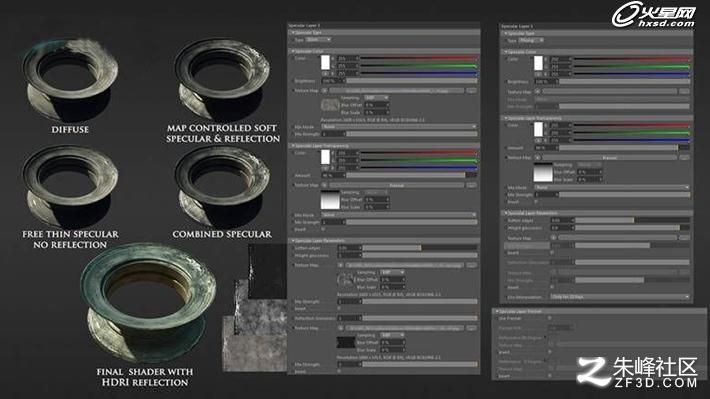Toggle the Invert checkbox at the bottom of the left Parameters section
Image resolution: width=710 pixels, height=399 pixels.
pyautogui.click(x=339, y=371)
